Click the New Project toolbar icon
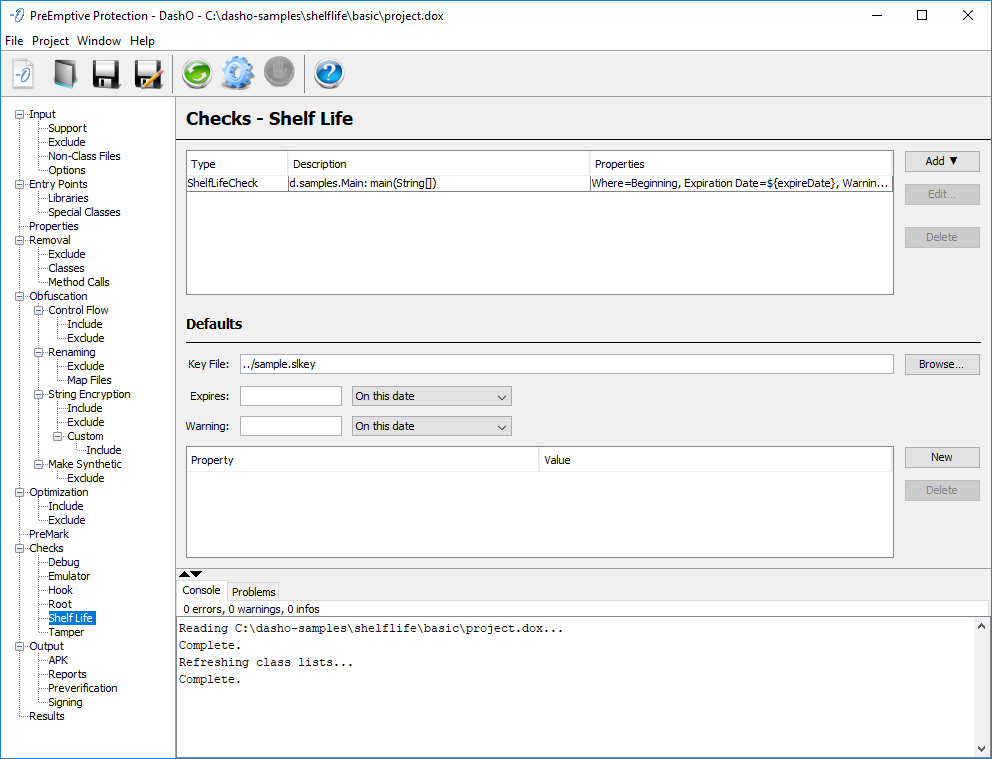 pos(24,74)
